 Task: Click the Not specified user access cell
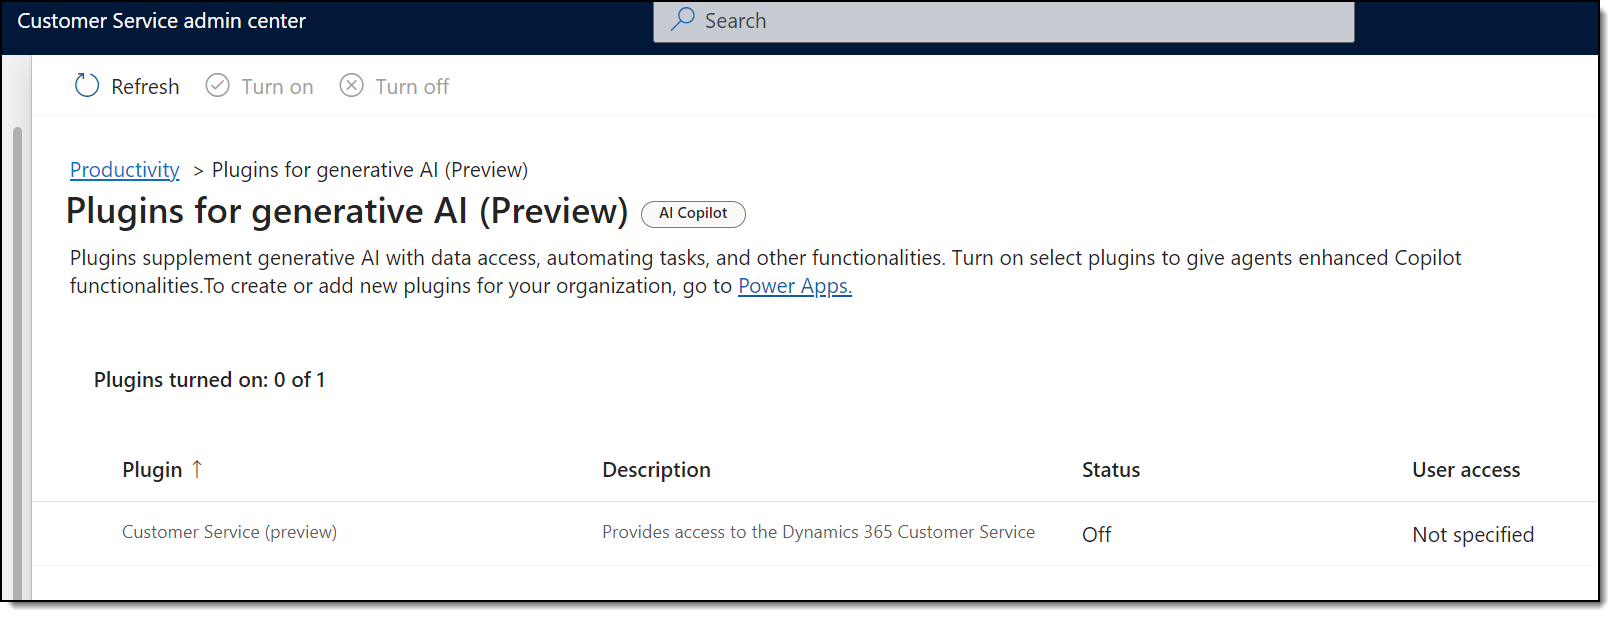coord(1473,535)
